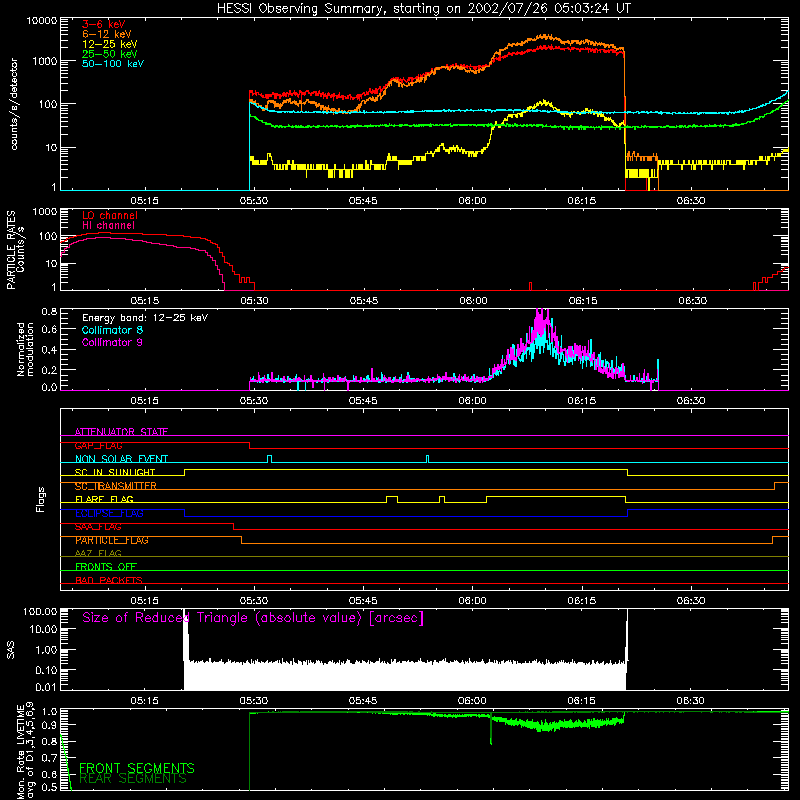Select the NON_SOLAR_EVENT flag label
The image size is (800, 800).
coord(121,459)
